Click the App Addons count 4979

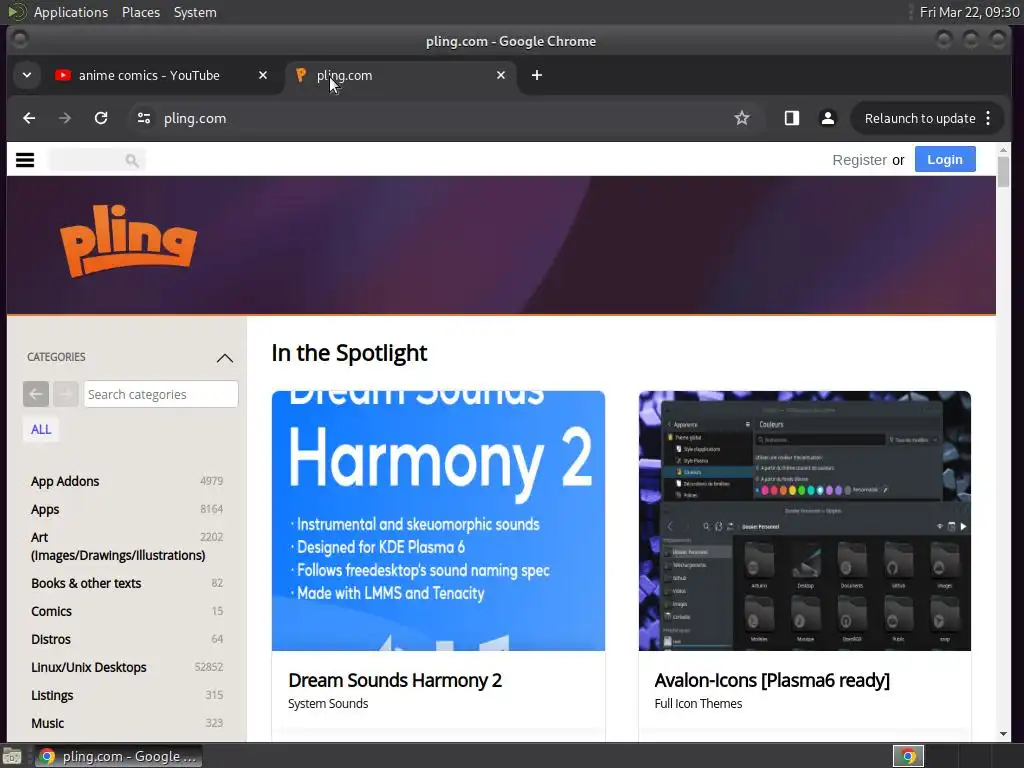click(x=212, y=481)
